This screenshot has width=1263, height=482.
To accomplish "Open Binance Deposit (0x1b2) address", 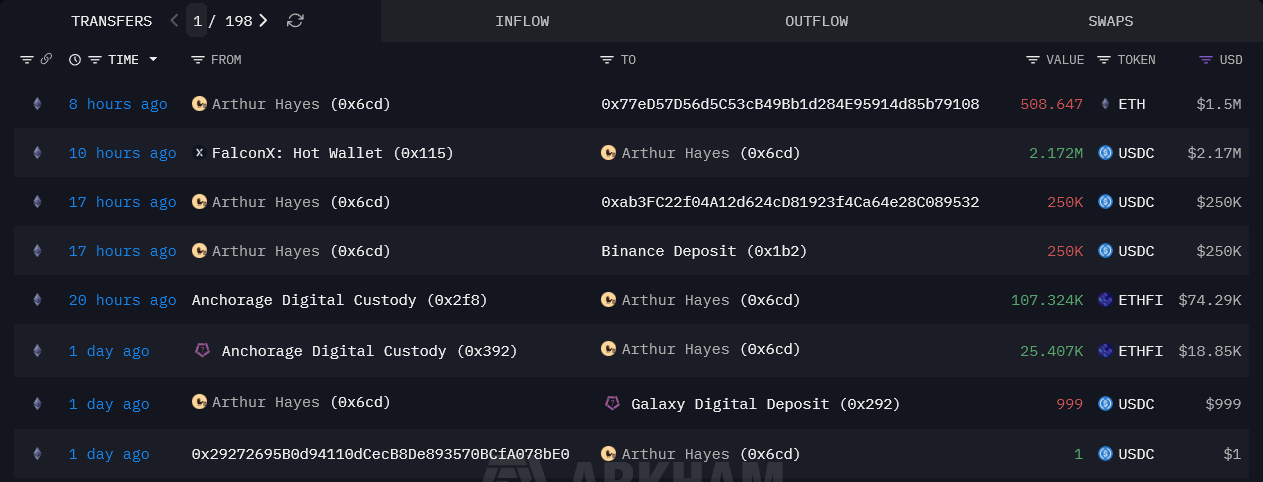I will pyautogui.click(x=704, y=251).
